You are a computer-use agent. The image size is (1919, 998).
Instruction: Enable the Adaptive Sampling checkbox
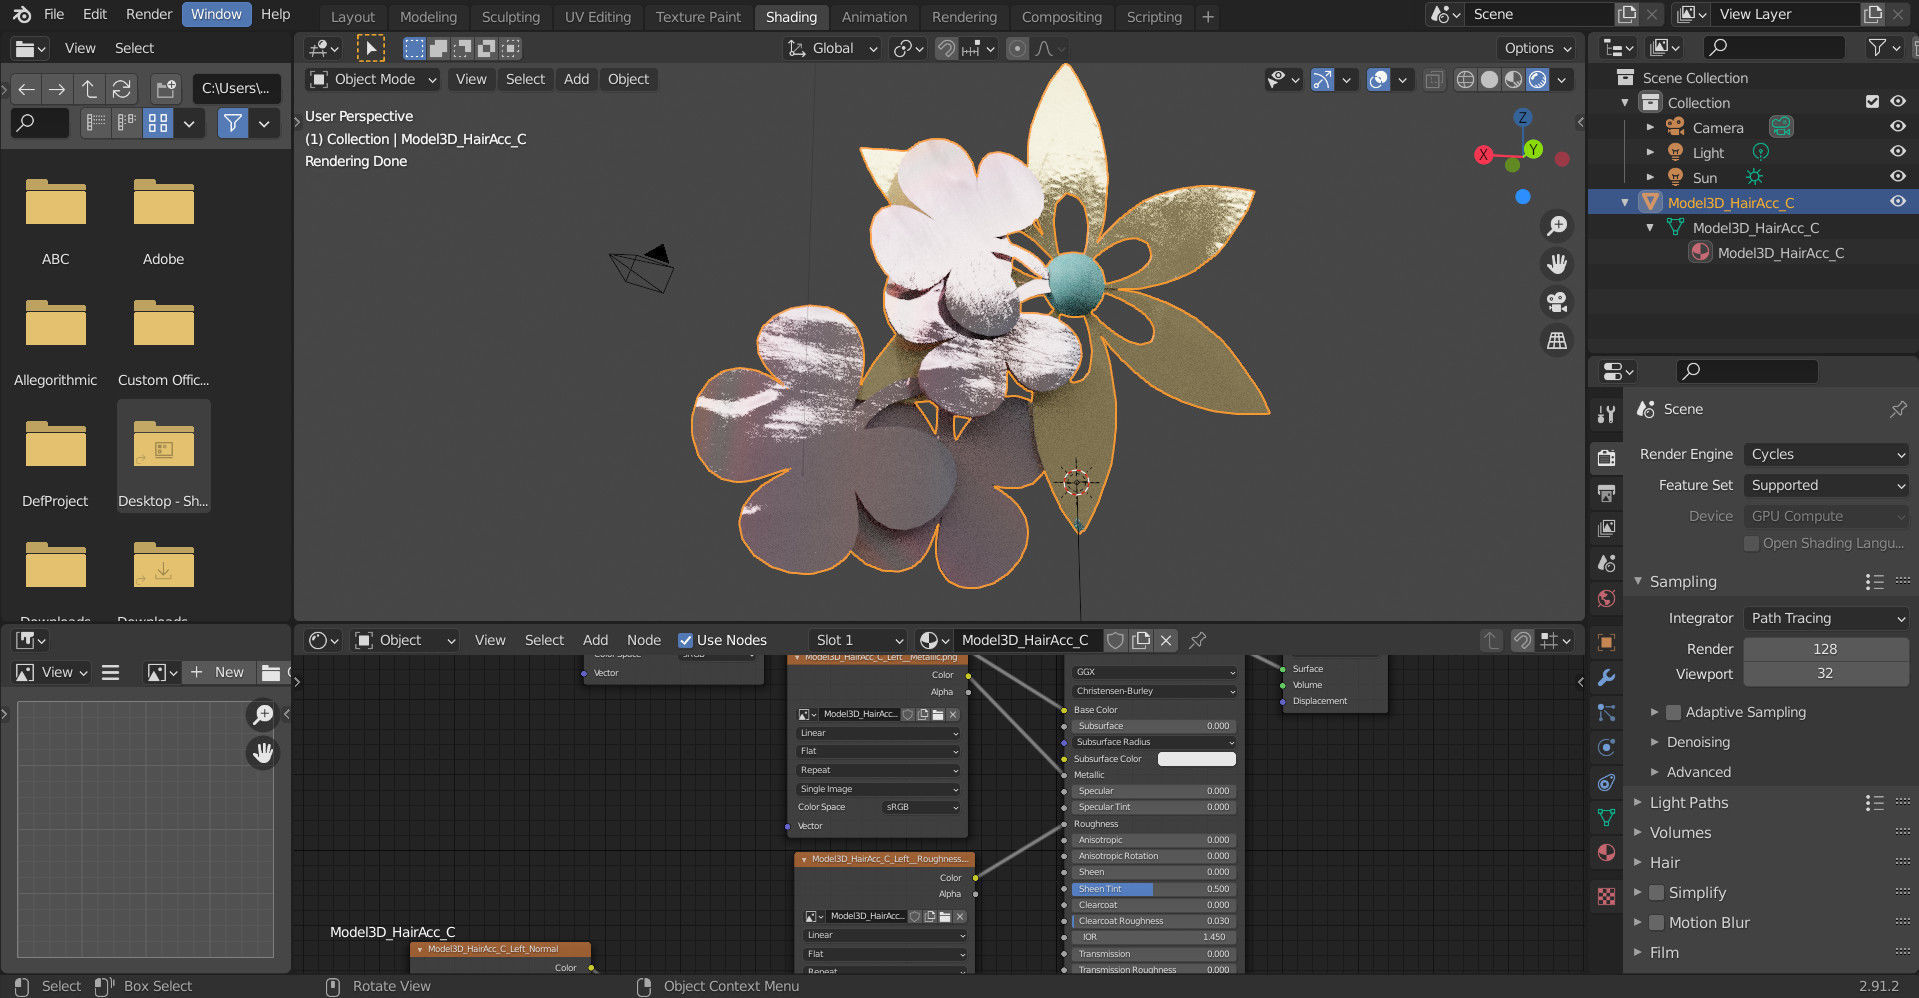pyautogui.click(x=1673, y=712)
